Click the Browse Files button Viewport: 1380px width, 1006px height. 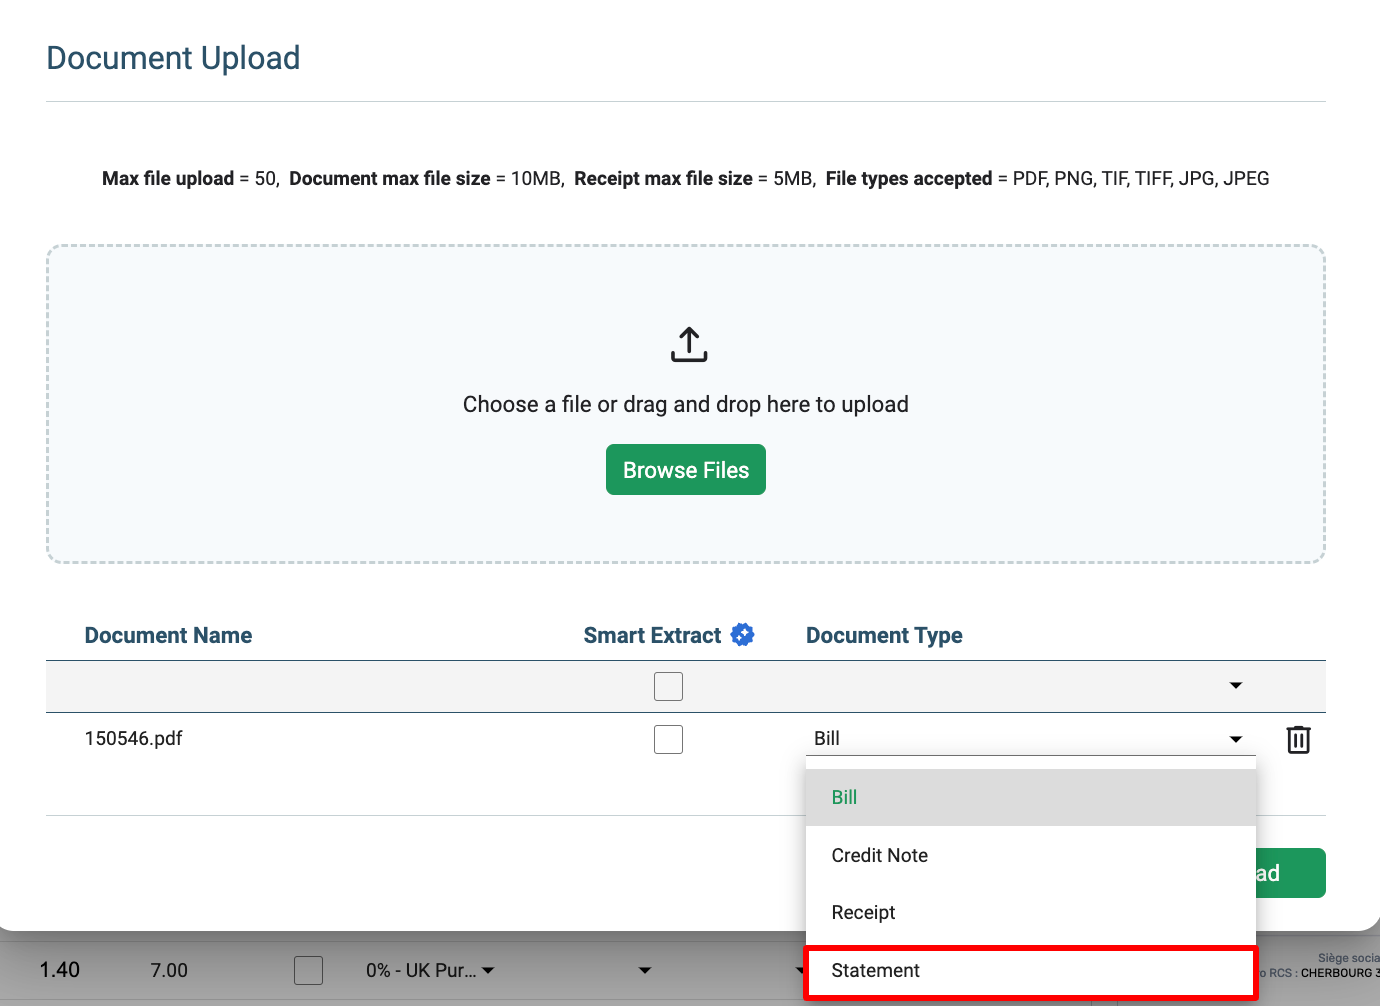(x=685, y=469)
